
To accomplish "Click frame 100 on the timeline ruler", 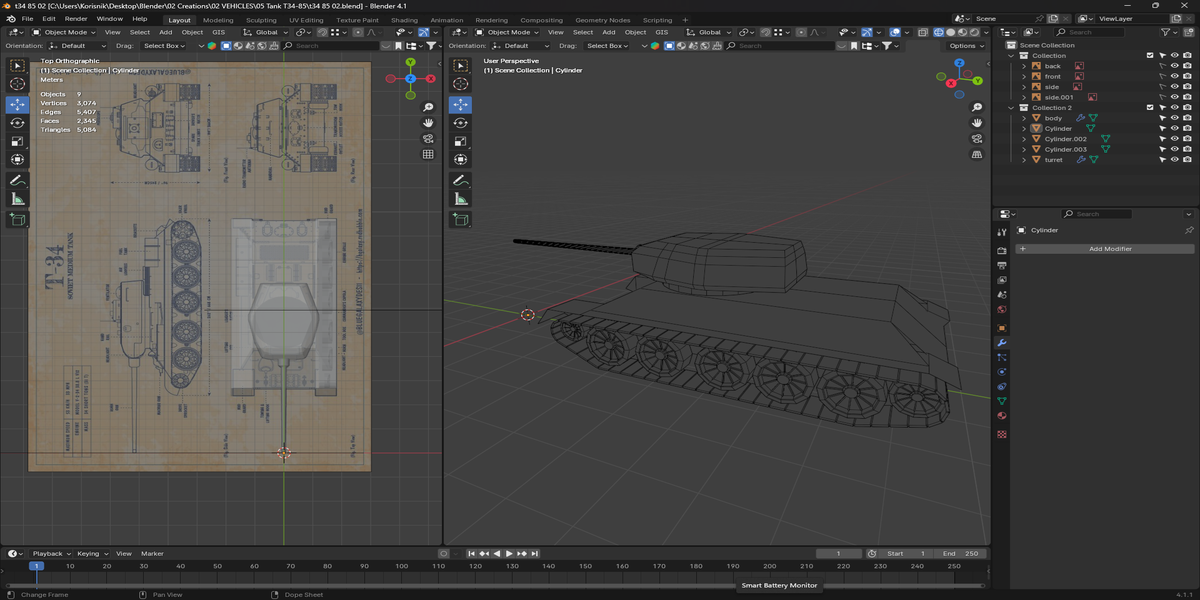I will pos(401,566).
